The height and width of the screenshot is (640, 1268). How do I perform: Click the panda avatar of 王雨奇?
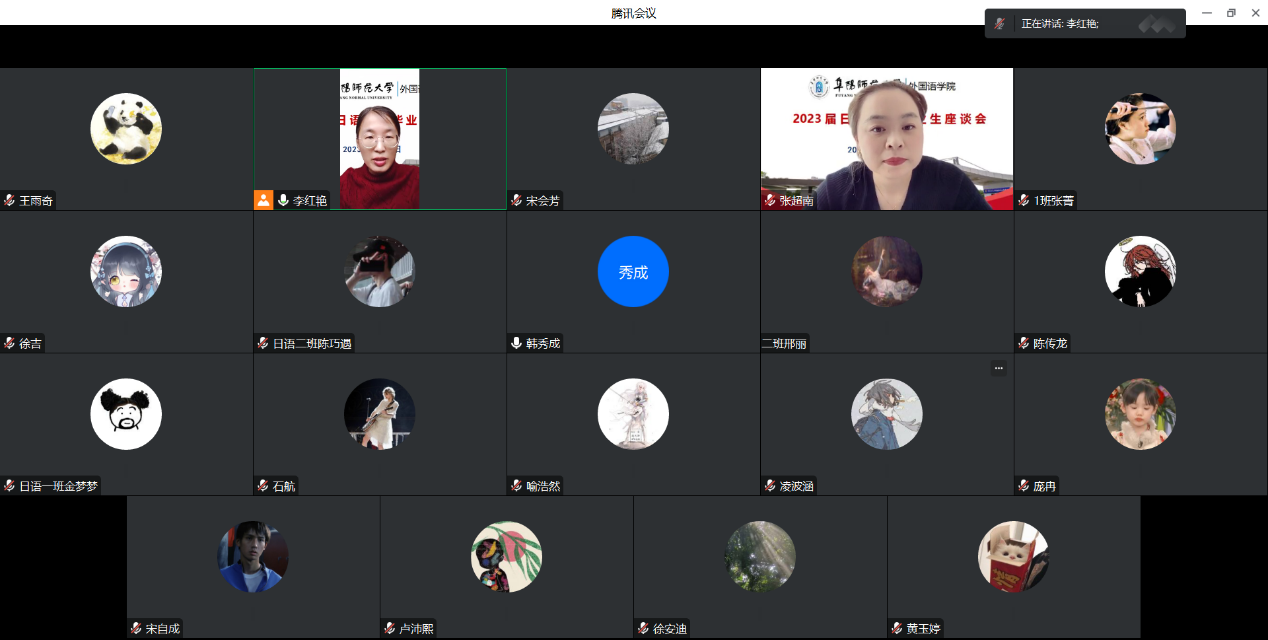pyautogui.click(x=126, y=129)
